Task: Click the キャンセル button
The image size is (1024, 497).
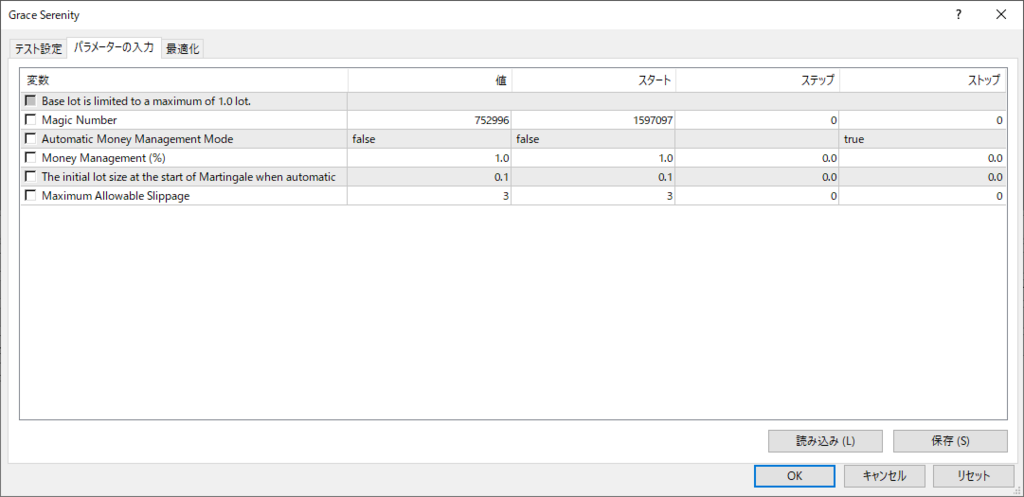Action: click(x=883, y=476)
